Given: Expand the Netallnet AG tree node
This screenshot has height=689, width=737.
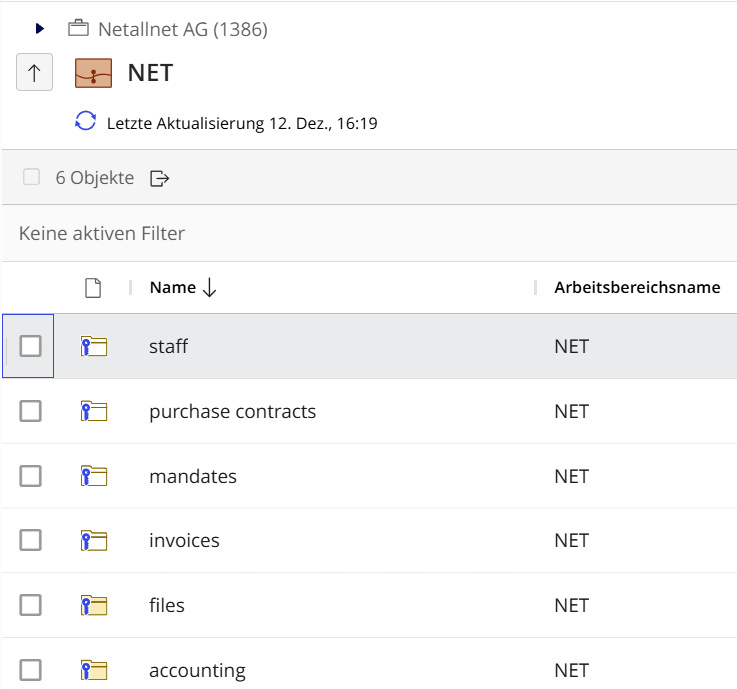Looking at the screenshot, I should (x=40, y=29).
